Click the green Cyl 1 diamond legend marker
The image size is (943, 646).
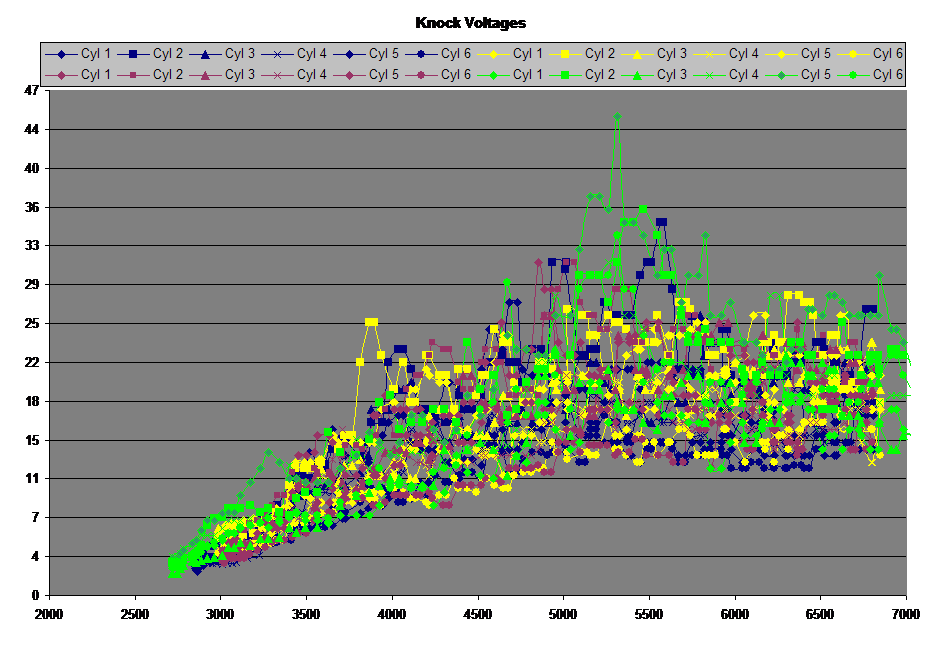point(494,75)
